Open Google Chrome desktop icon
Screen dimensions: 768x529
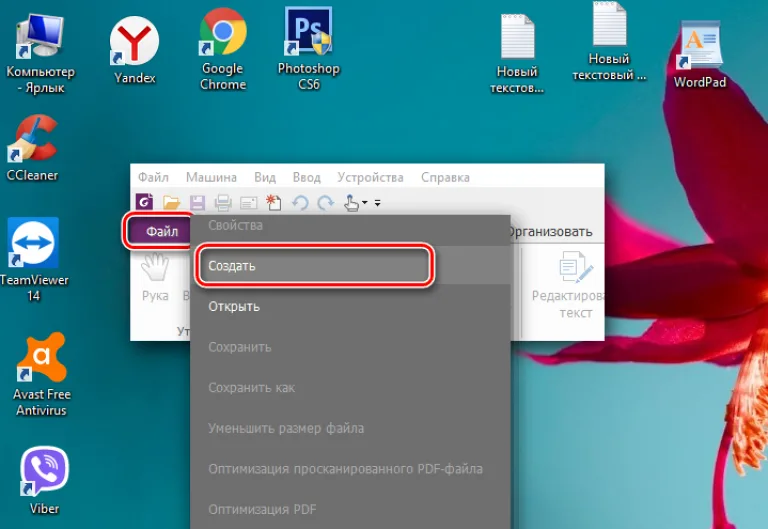(223, 49)
